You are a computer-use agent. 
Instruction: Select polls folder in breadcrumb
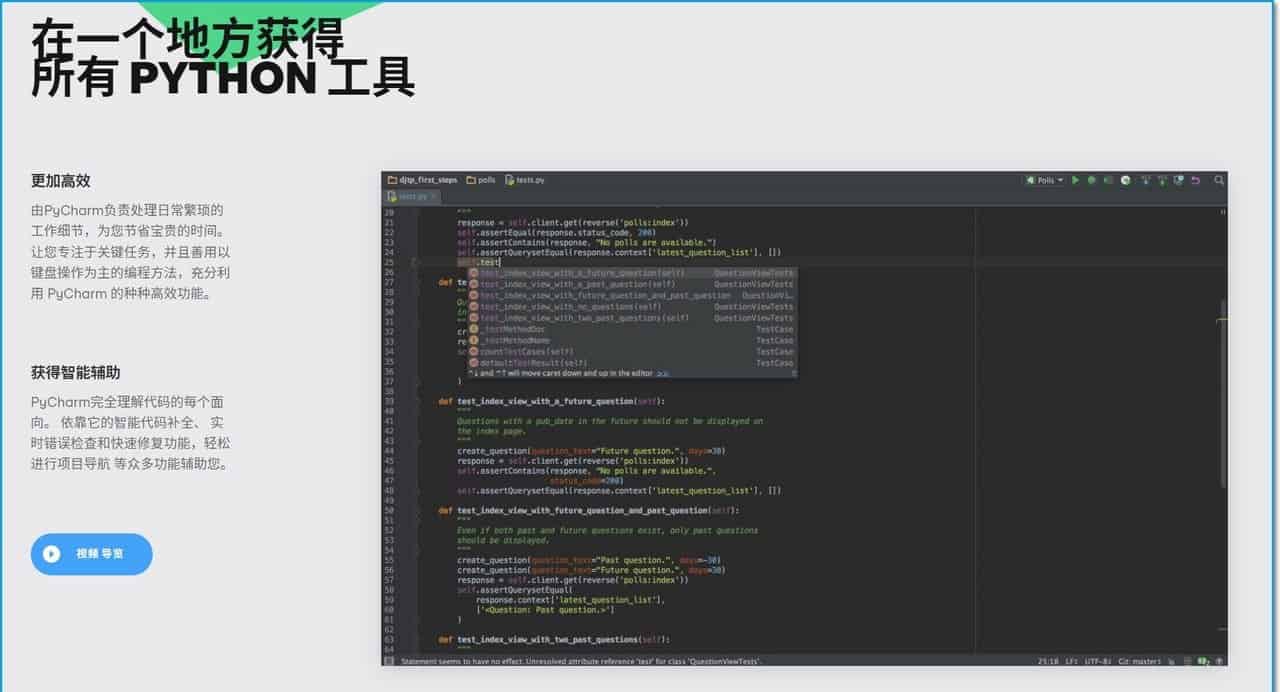481,180
